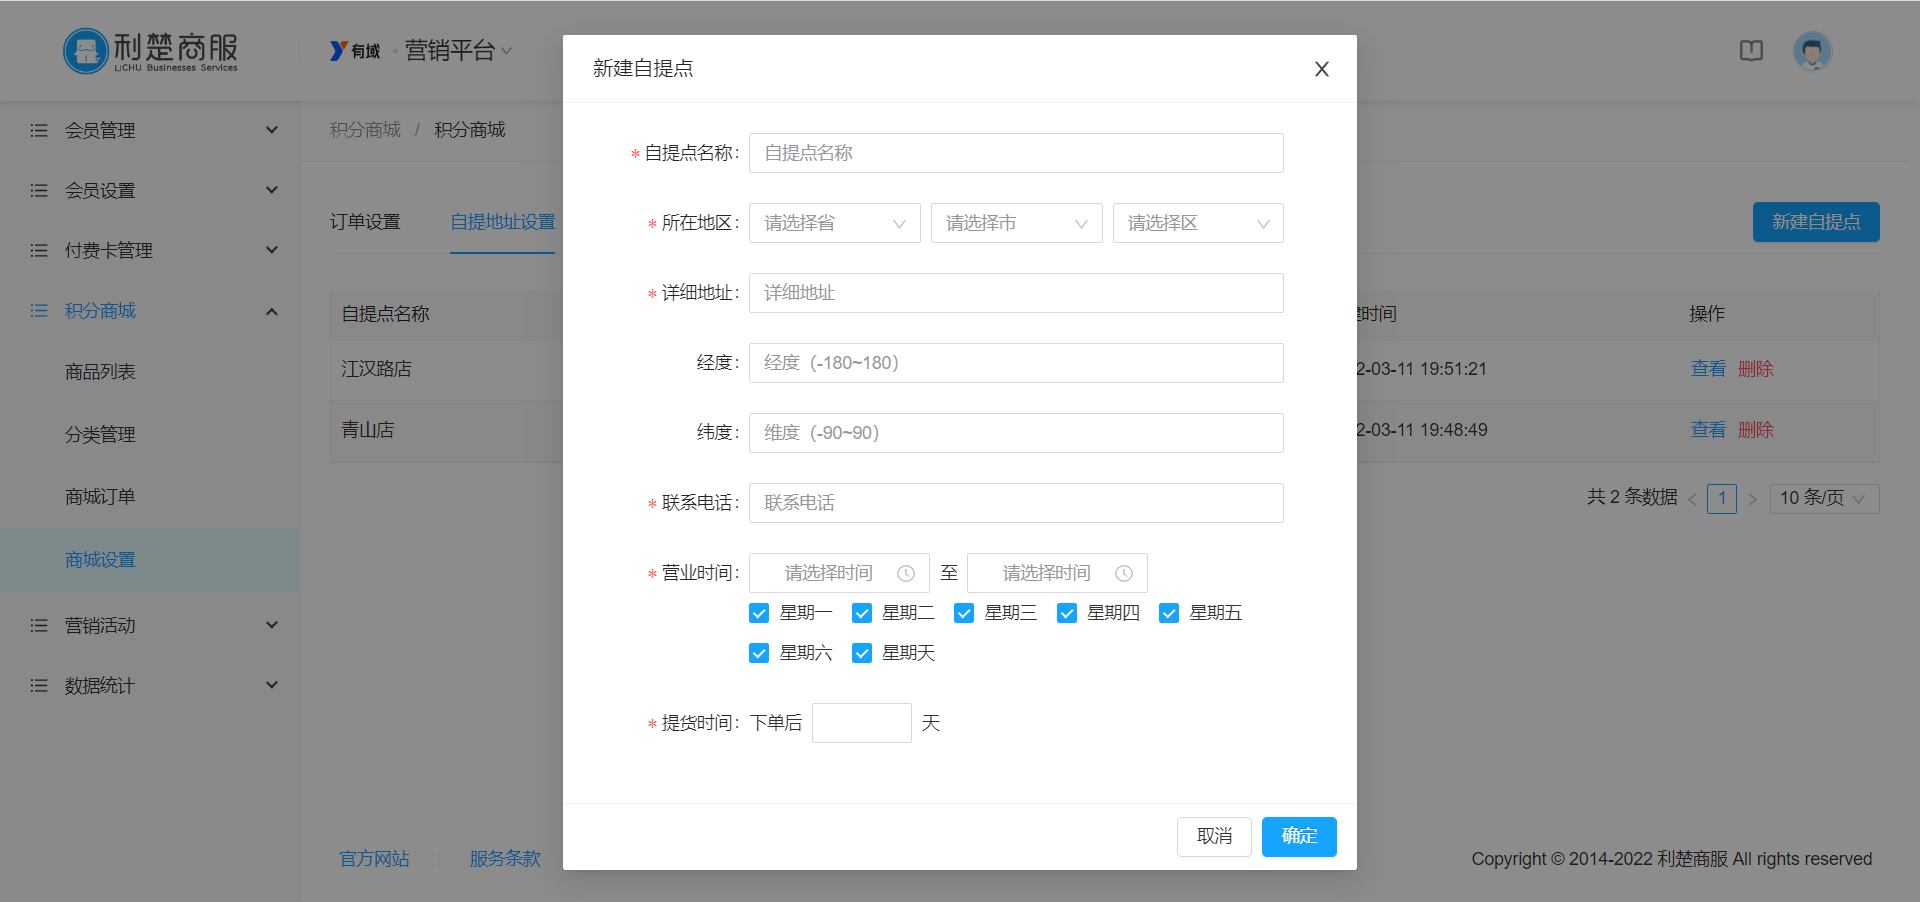
Task: Uncheck 星期三 checkbox
Action: [x=964, y=613]
